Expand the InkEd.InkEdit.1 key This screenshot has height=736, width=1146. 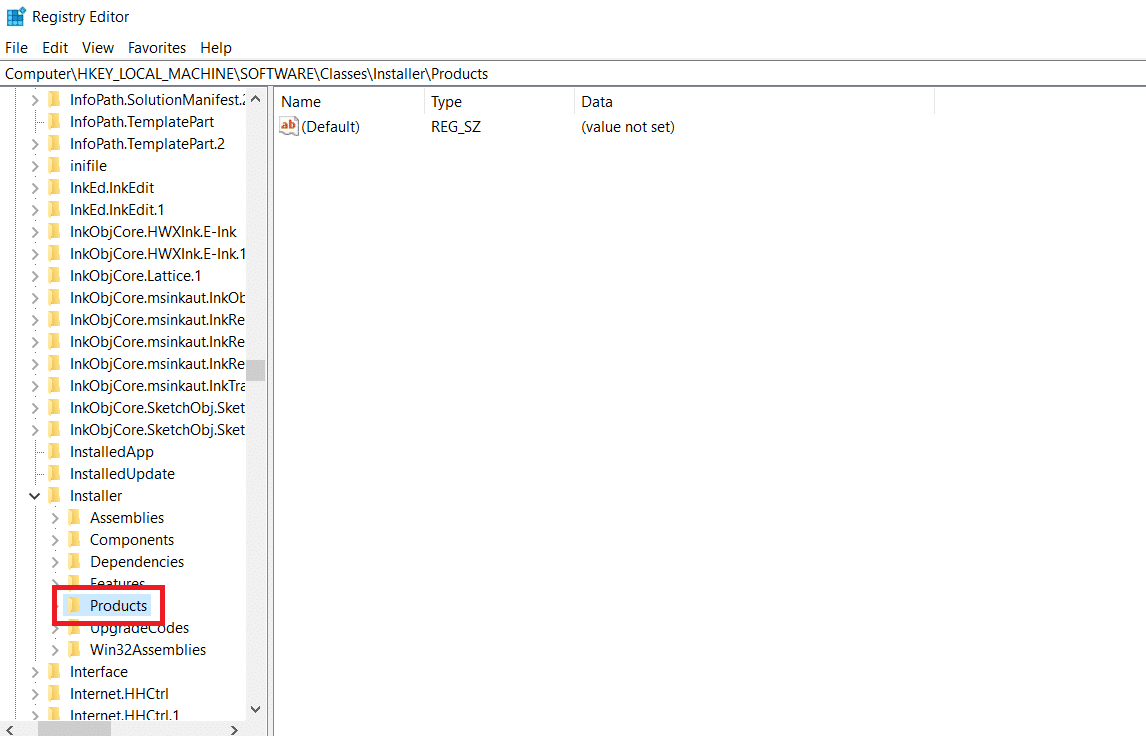(34, 210)
